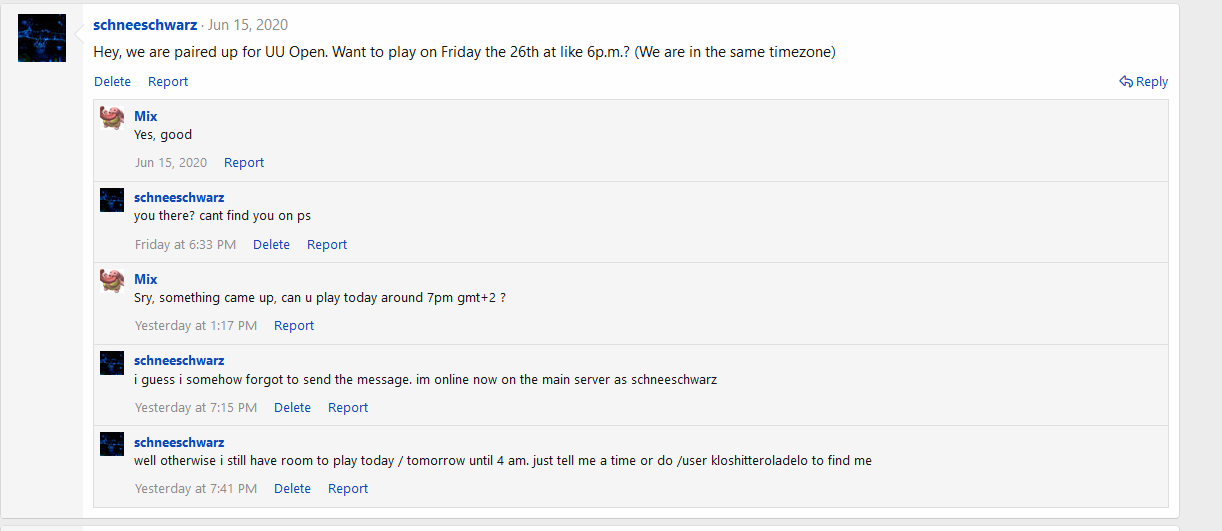Image resolution: width=1222 pixels, height=531 pixels.
Task: Delete the comment from Yesterday at 7:41 PM
Action: pos(292,489)
